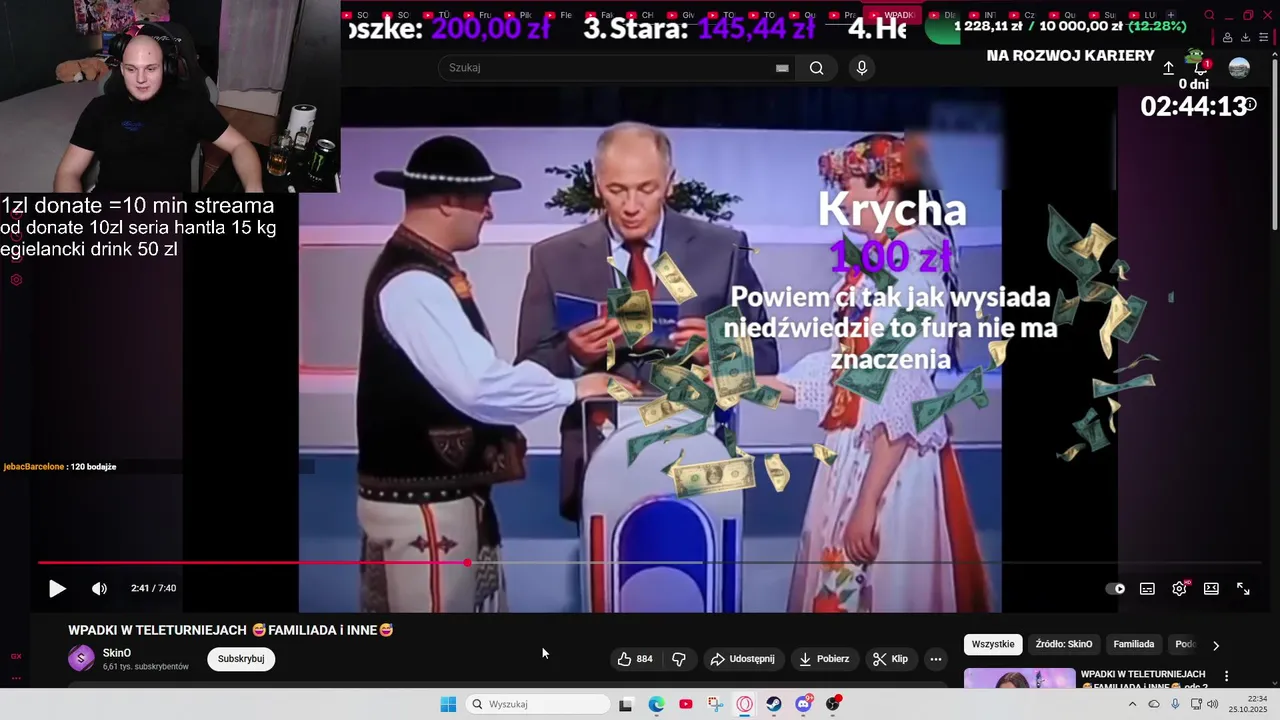Click the Klip button

[x=890, y=659]
